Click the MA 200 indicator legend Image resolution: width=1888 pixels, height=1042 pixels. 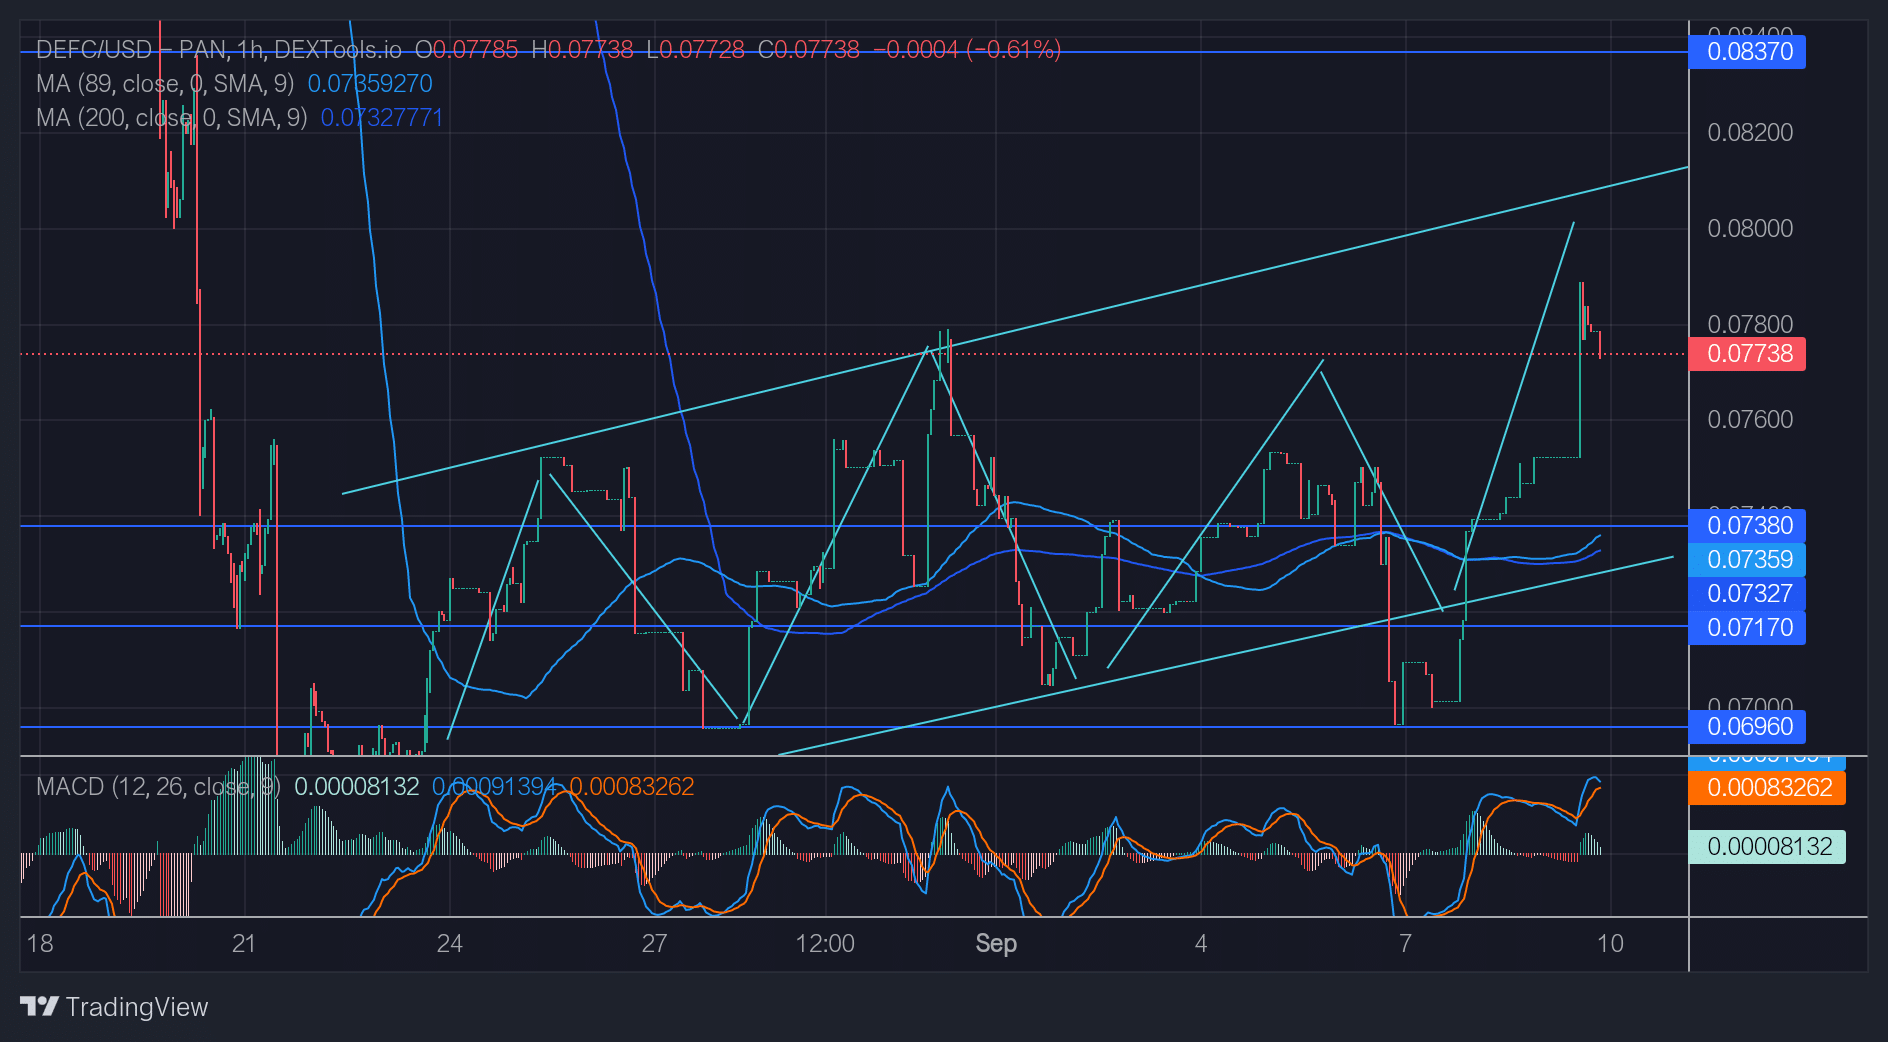(172, 117)
